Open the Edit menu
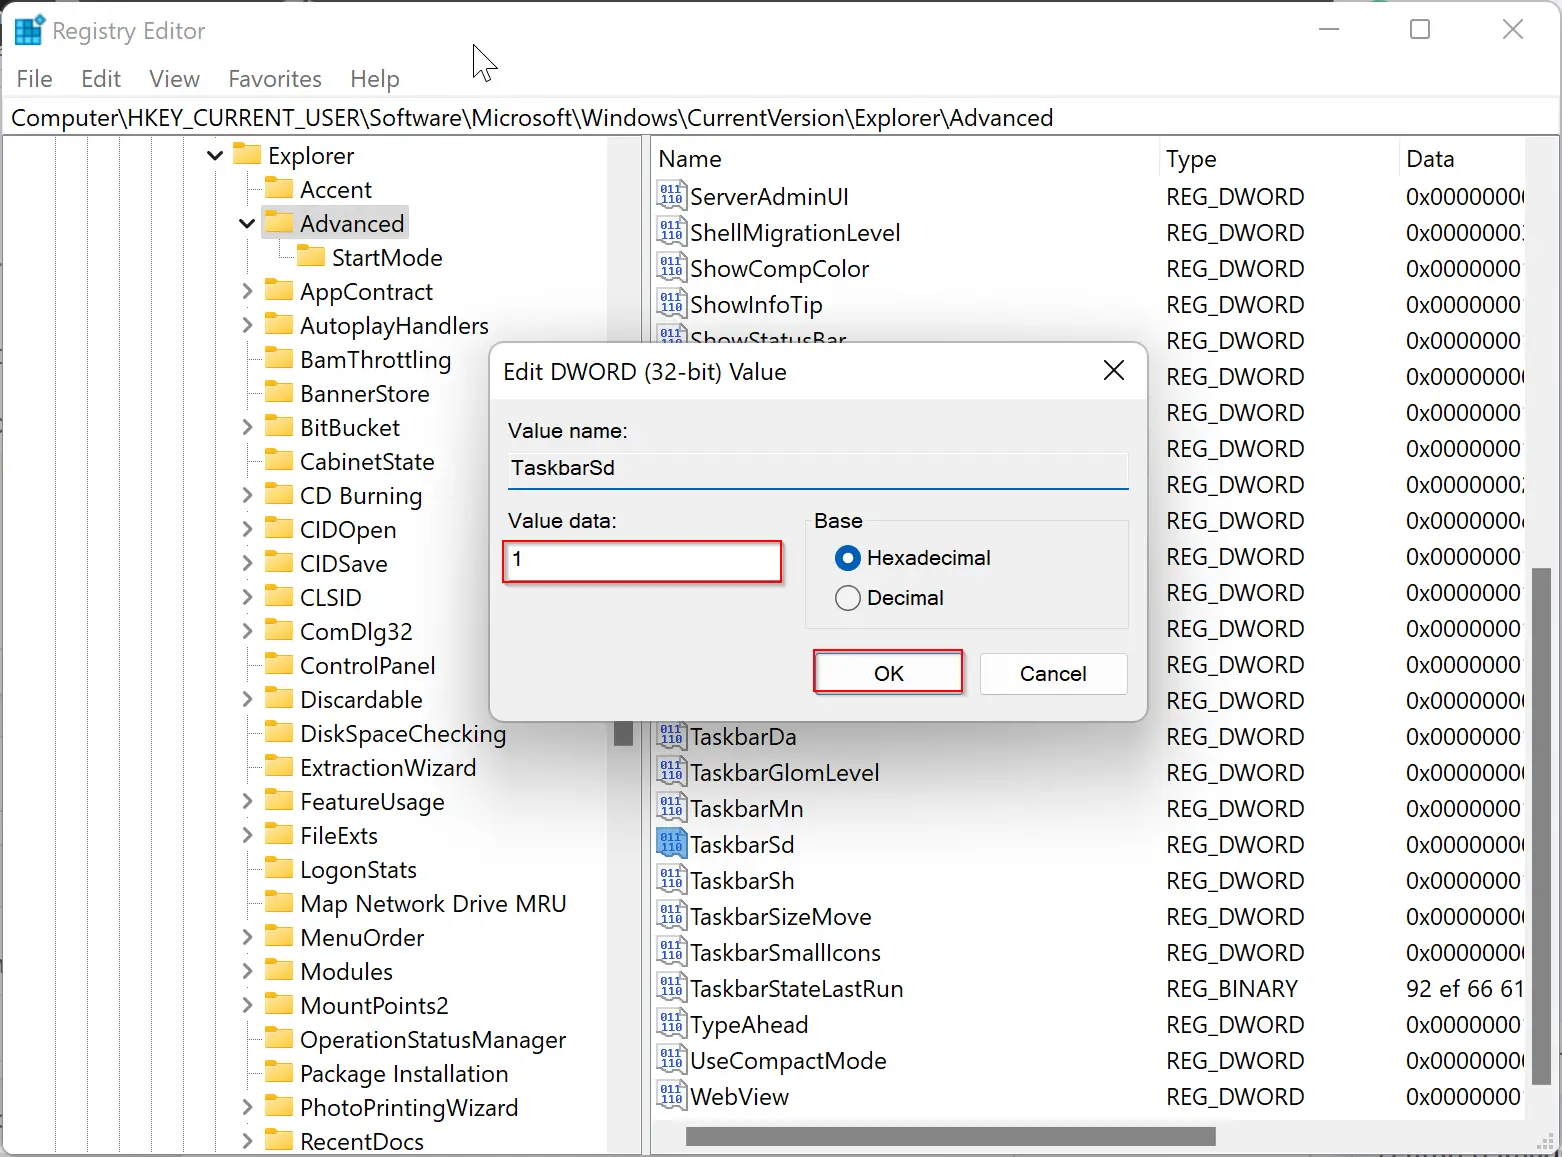 click(x=101, y=79)
